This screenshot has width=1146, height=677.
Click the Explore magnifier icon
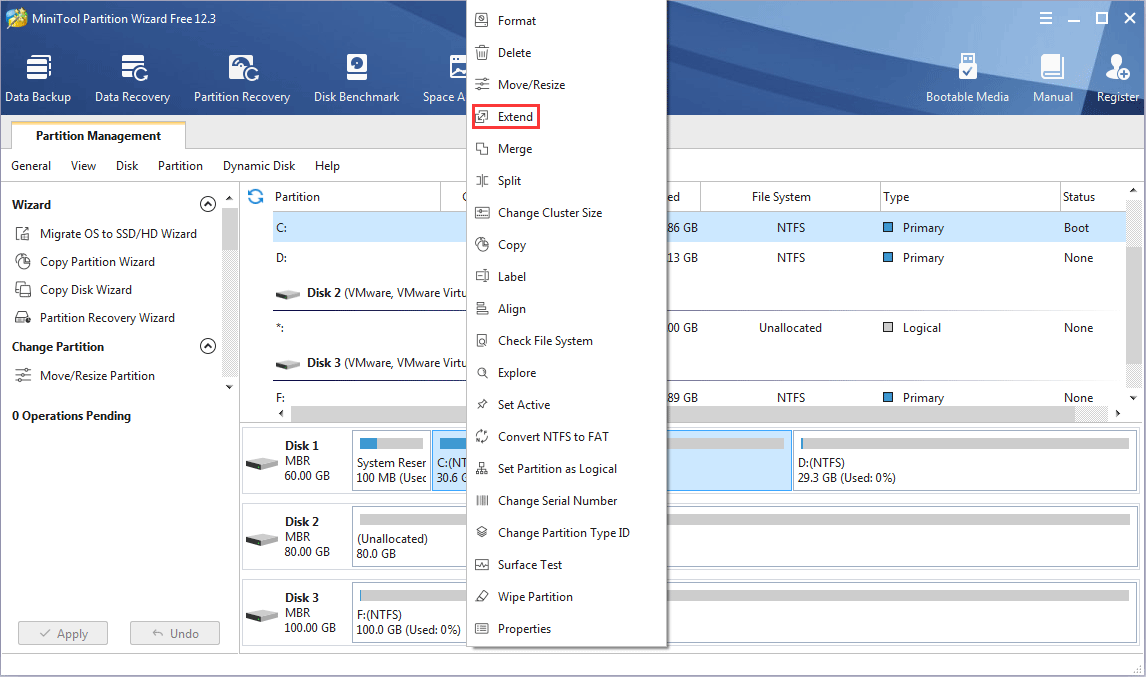(x=482, y=373)
